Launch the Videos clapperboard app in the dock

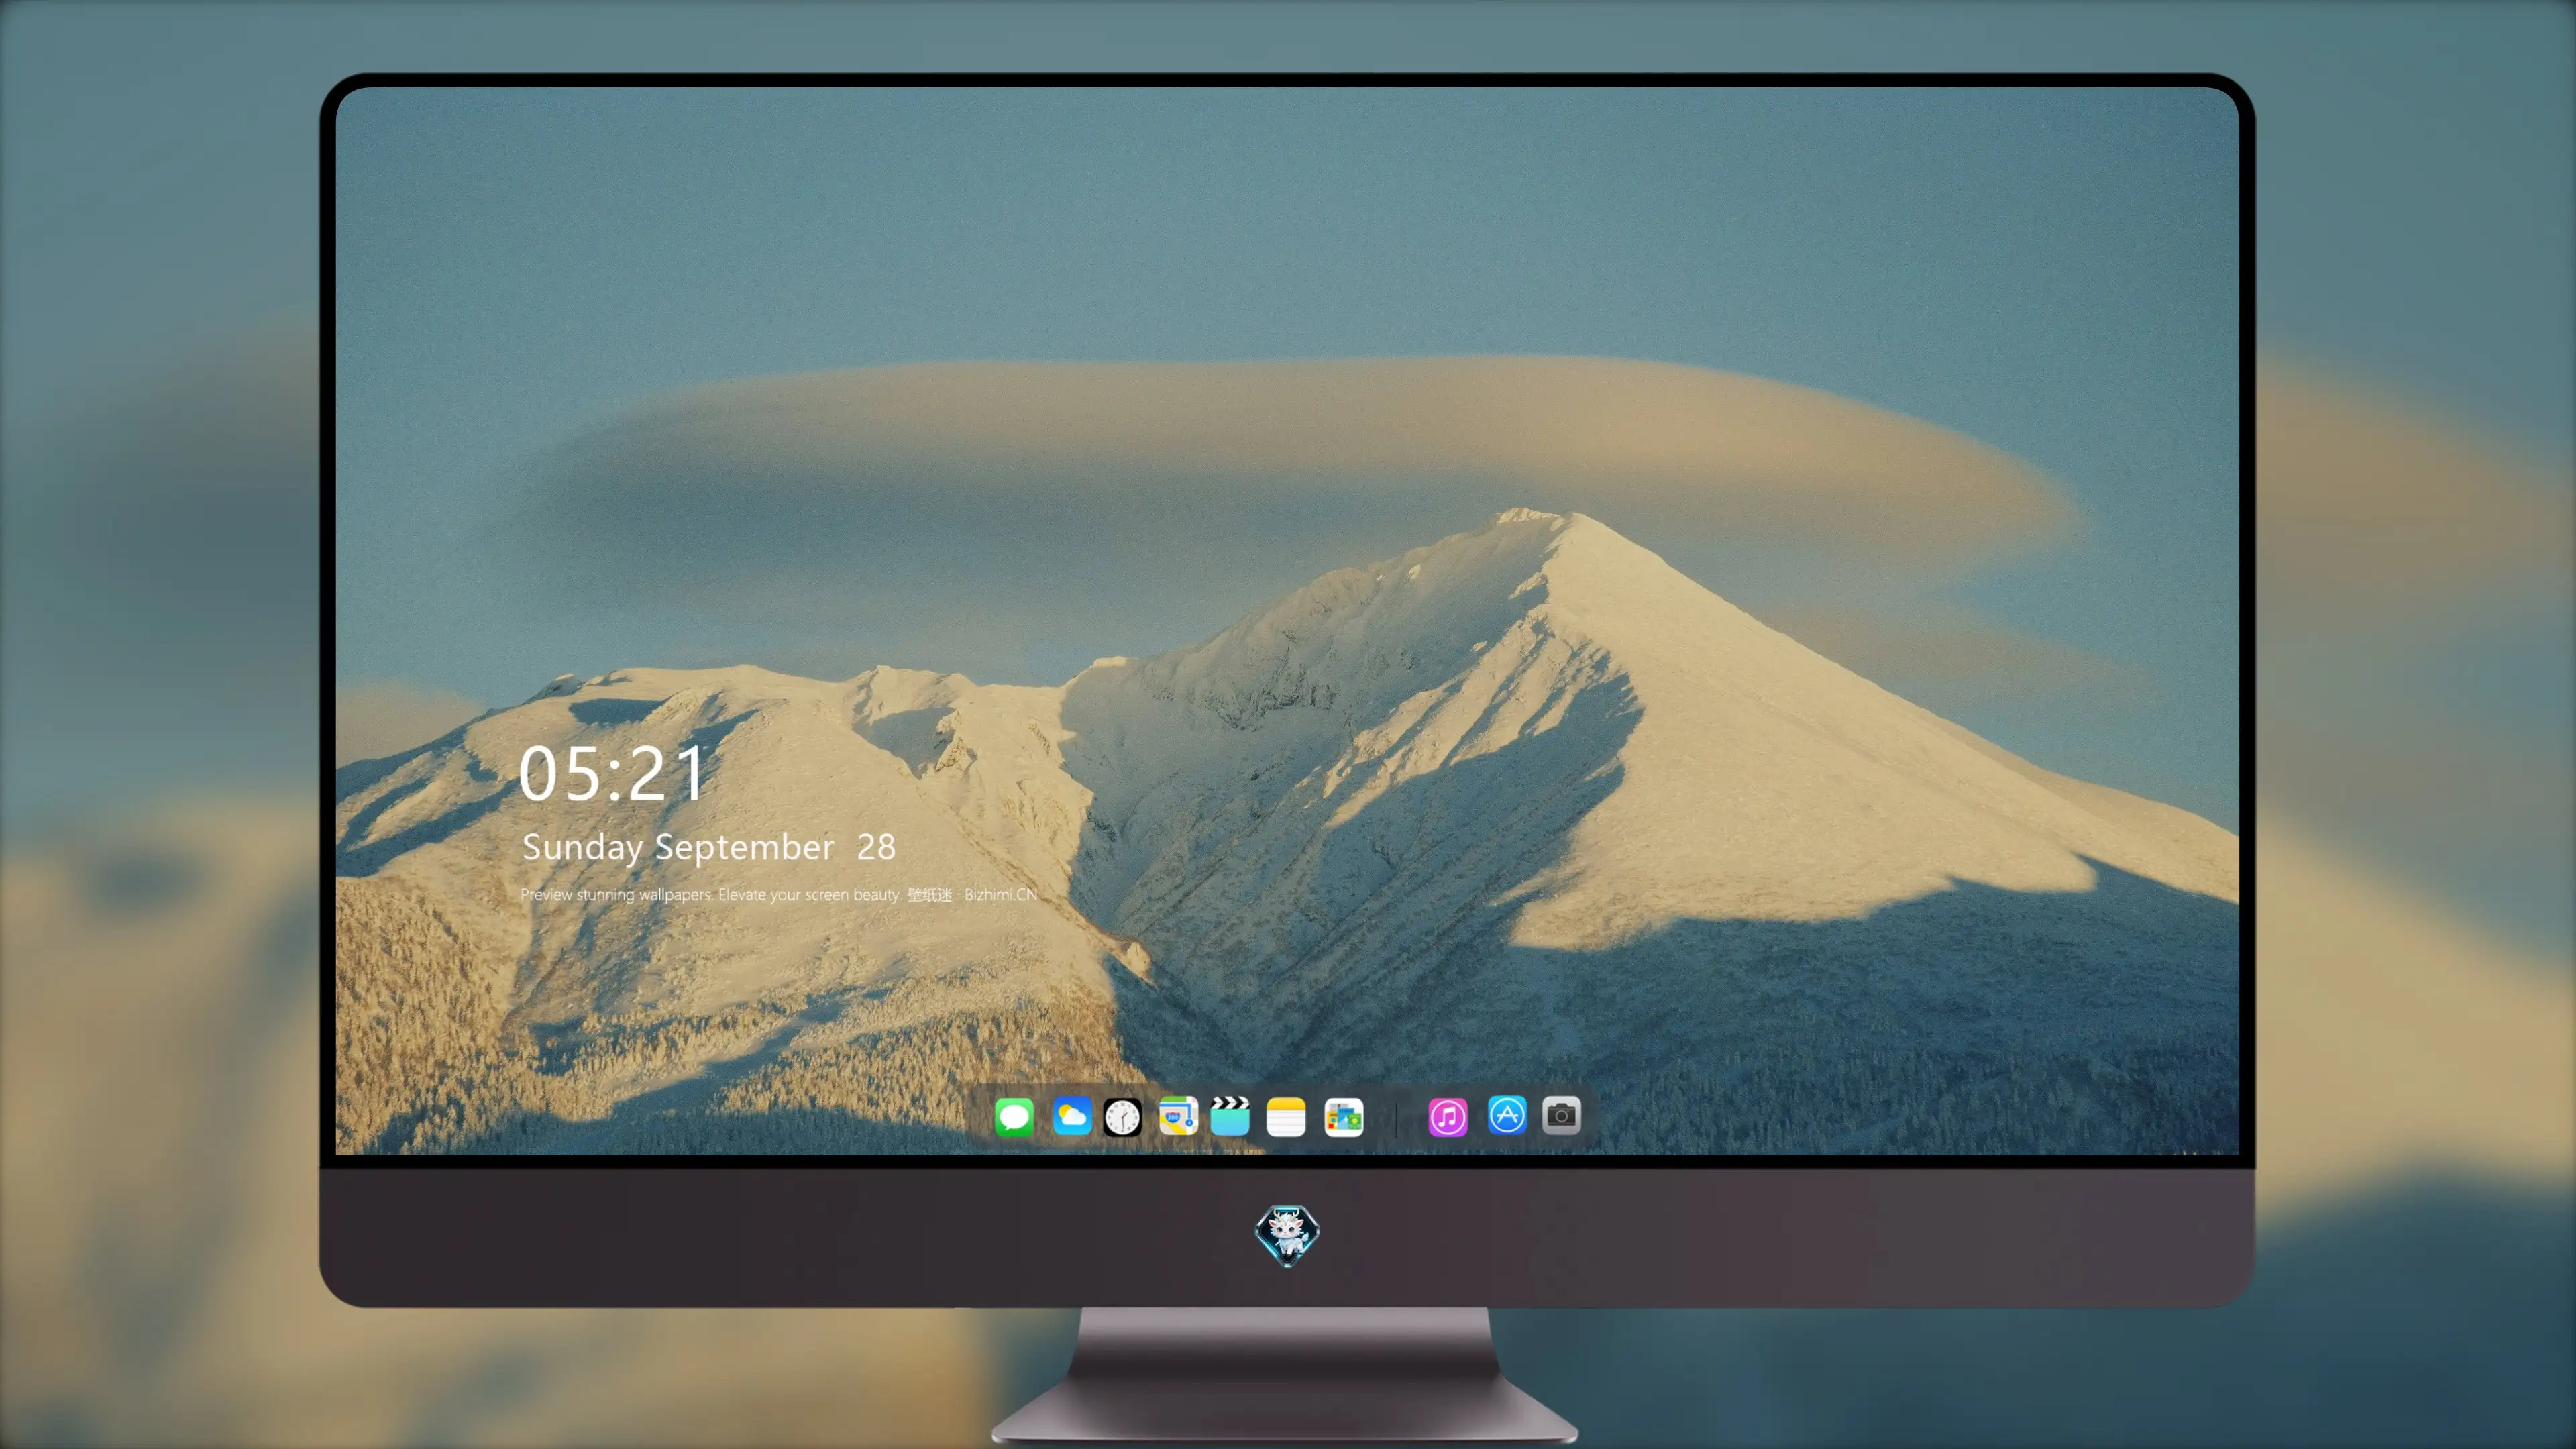click(x=1230, y=1116)
